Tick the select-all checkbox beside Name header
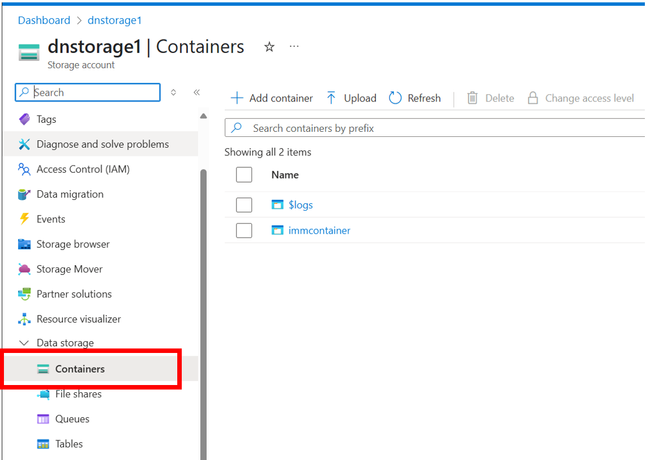The width and height of the screenshot is (646, 460). [x=244, y=175]
